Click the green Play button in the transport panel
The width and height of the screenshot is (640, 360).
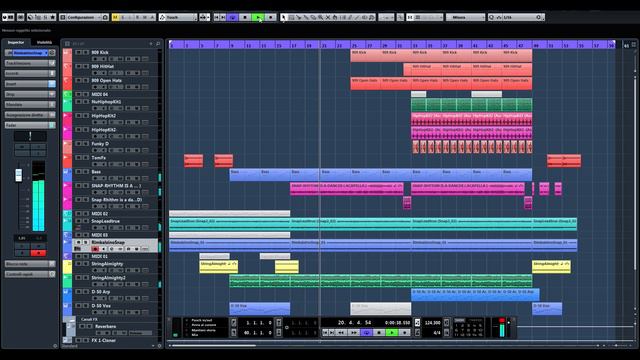click(392, 333)
